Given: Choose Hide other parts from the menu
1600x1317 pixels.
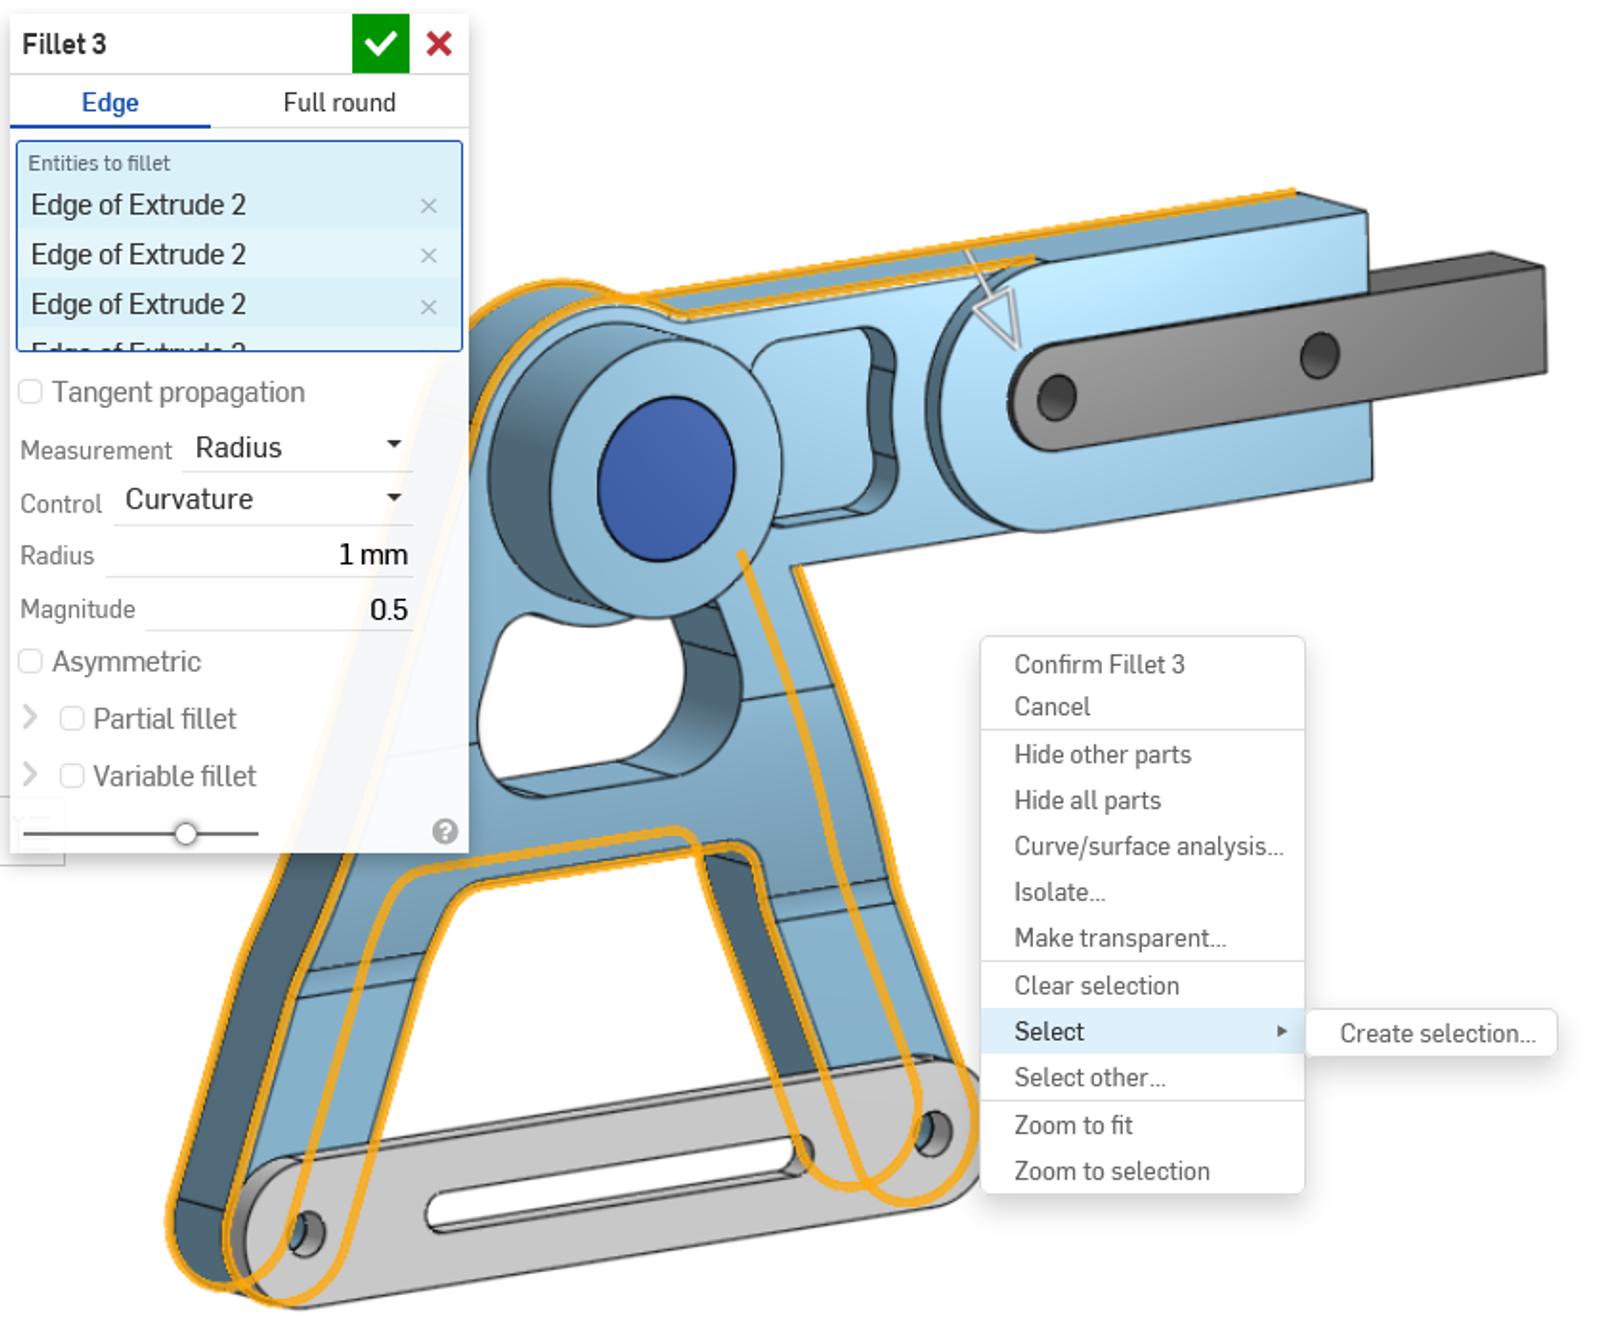Looking at the screenshot, I should tap(1102, 755).
